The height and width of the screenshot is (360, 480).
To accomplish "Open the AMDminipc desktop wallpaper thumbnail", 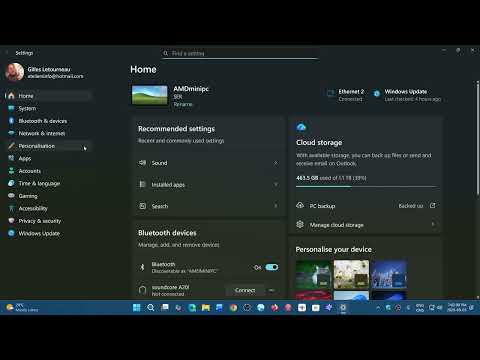I will [x=150, y=95].
